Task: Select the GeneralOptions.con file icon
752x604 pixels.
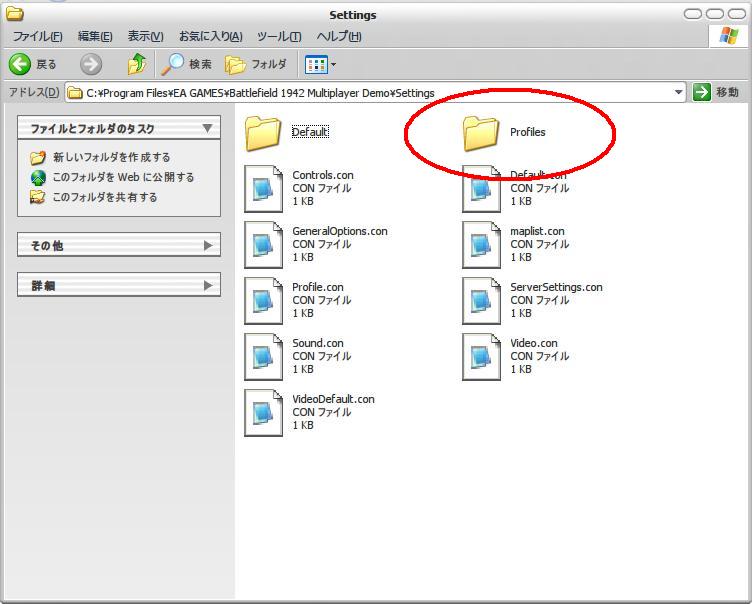Action: pos(263,245)
